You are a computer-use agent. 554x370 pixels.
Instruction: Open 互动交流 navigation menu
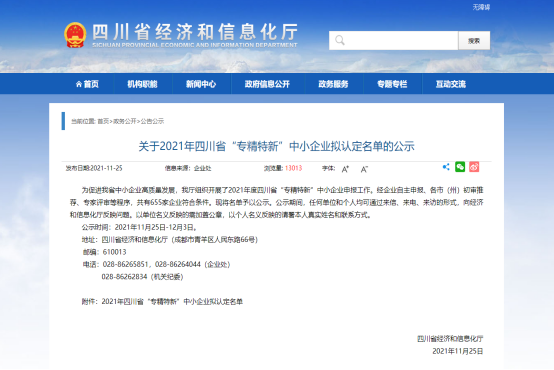click(451, 84)
